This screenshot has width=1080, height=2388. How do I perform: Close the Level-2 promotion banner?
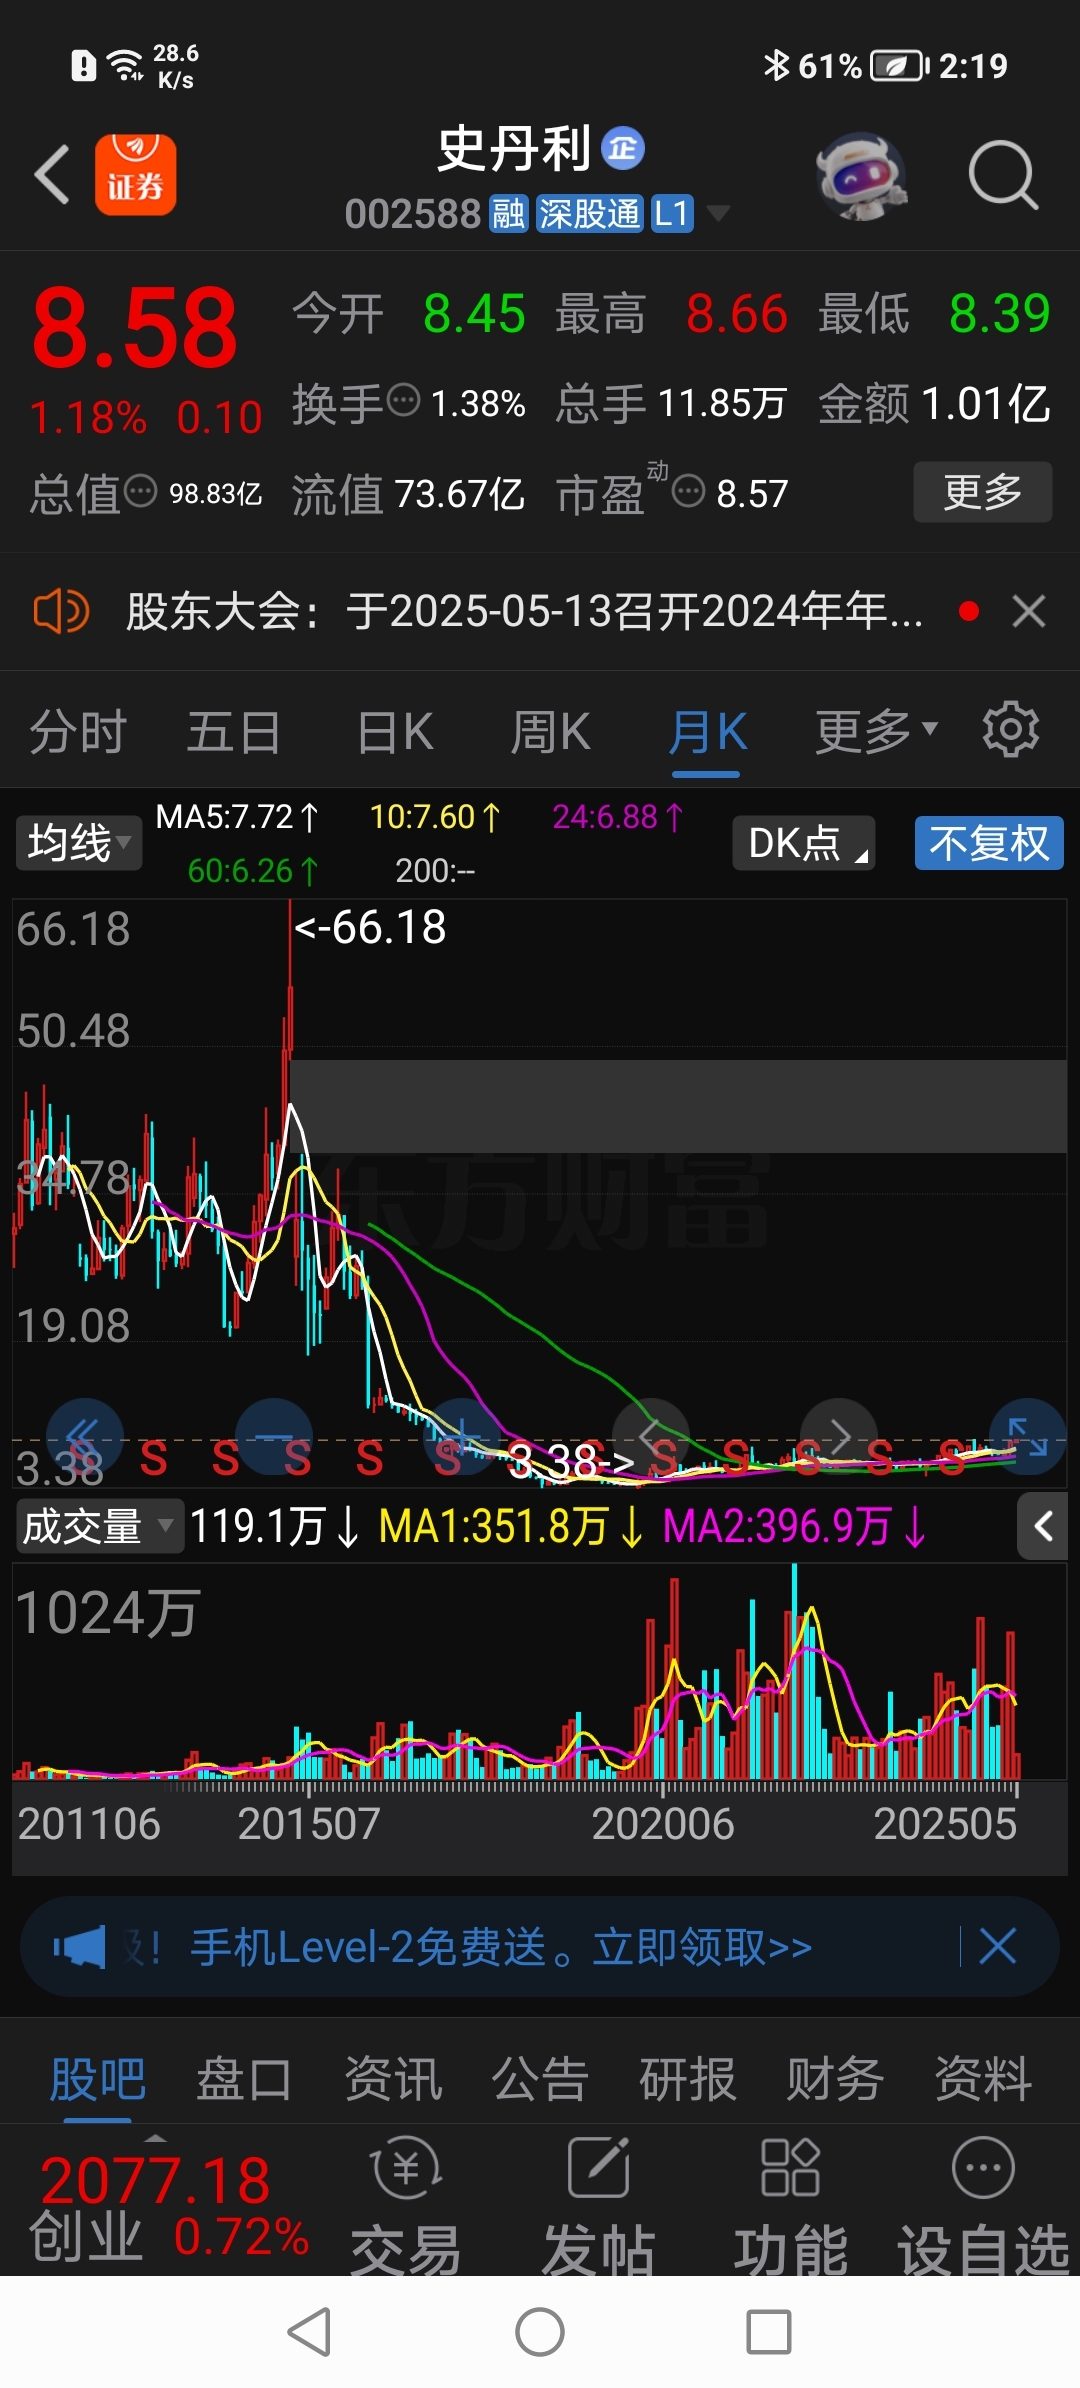997,1946
